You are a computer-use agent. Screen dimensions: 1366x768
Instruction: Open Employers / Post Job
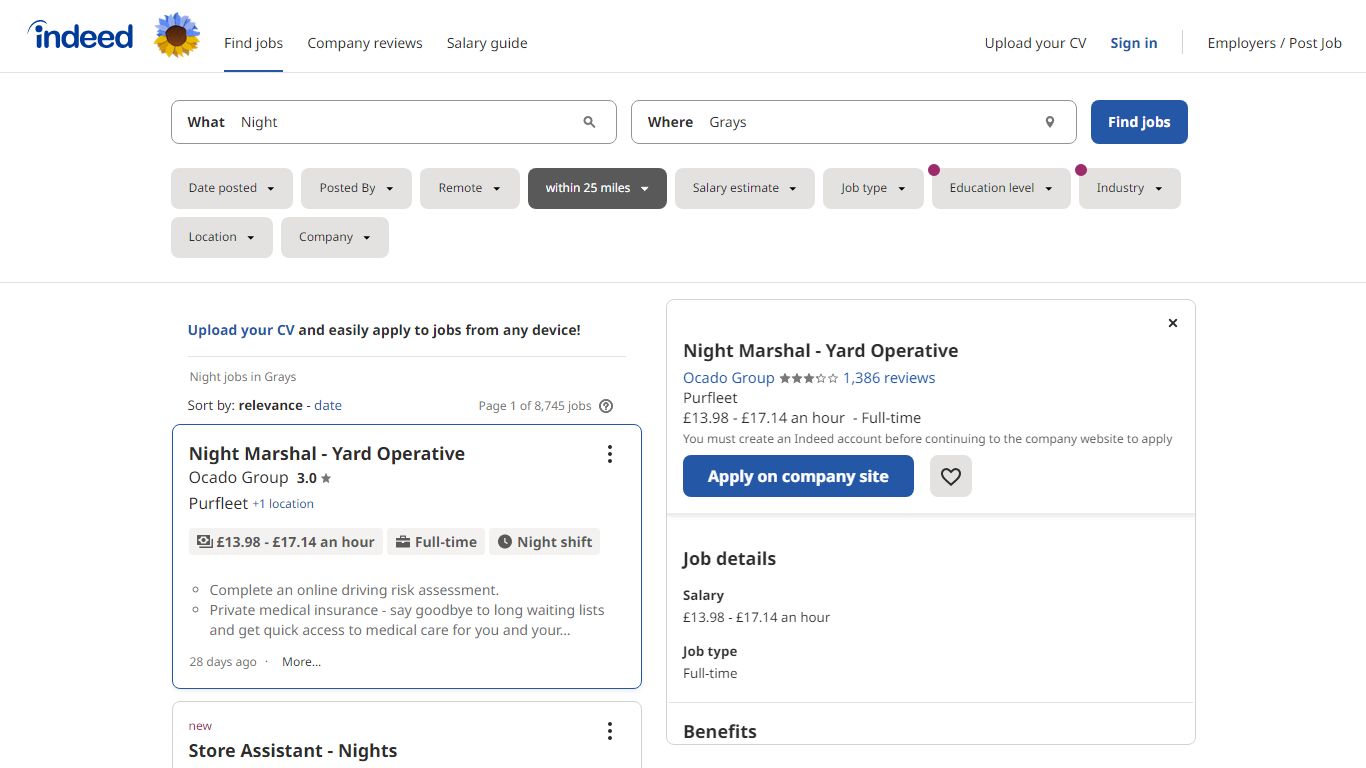[1274, 43]
